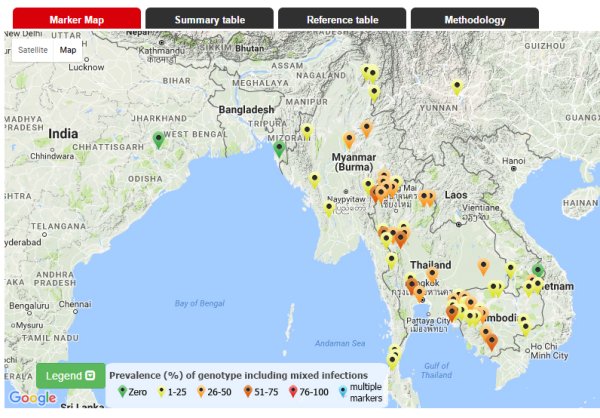Image resolution: width=600 pixels, height=418 pixels.
Task: Click the blue multiple markers legend swatch
Action: tap(343, 393)
